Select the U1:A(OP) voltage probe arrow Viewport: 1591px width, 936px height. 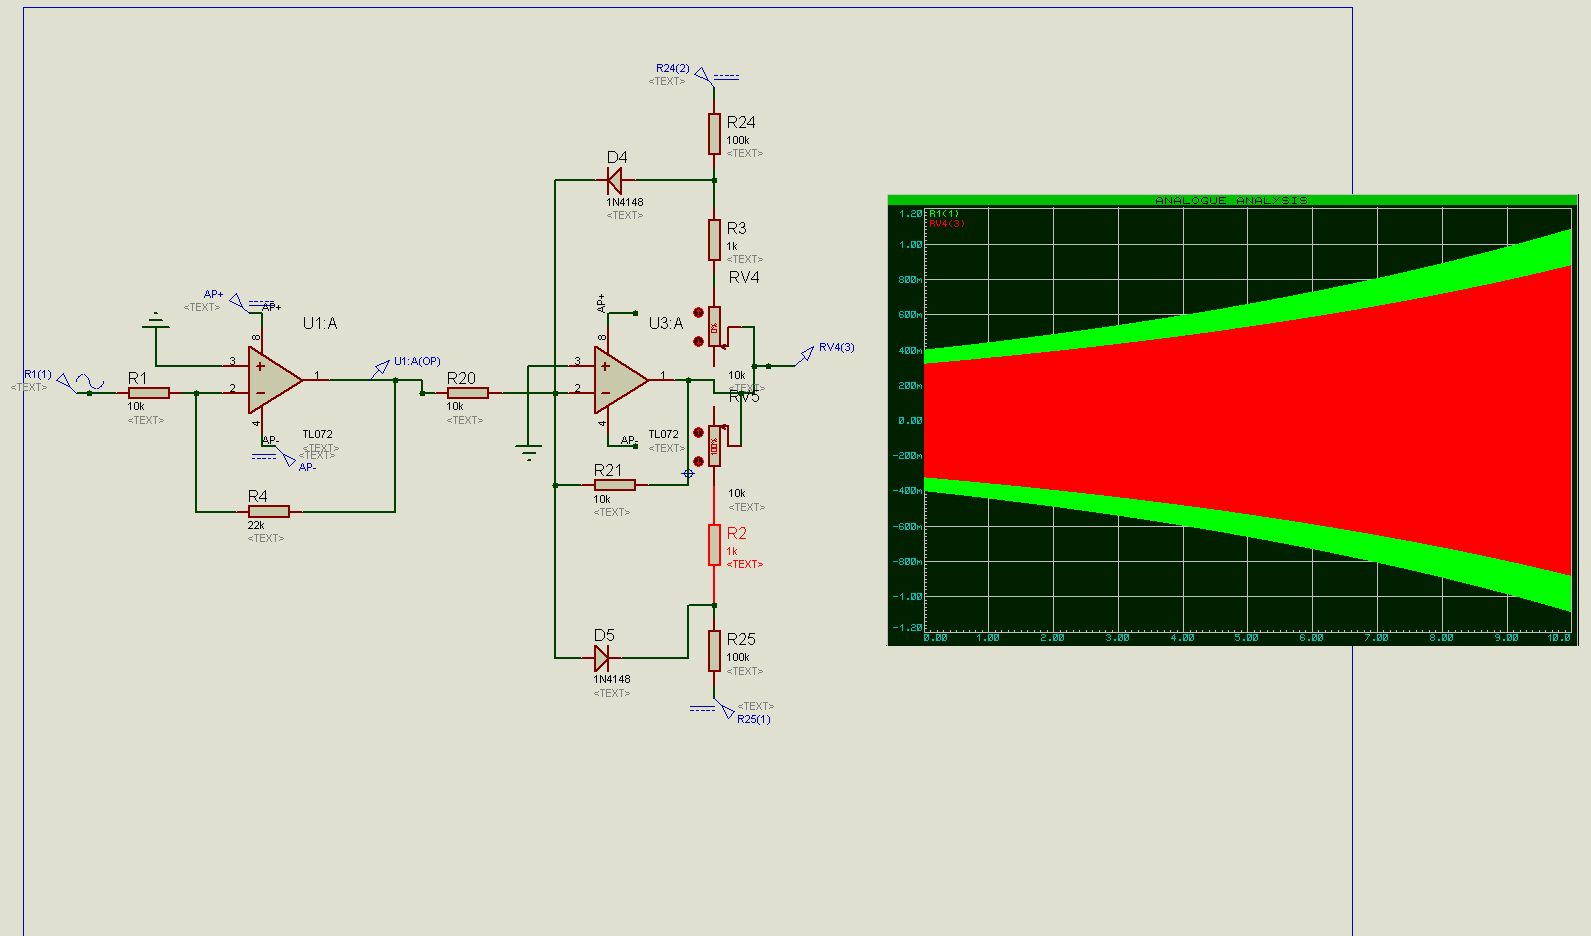tap(380, 369)
